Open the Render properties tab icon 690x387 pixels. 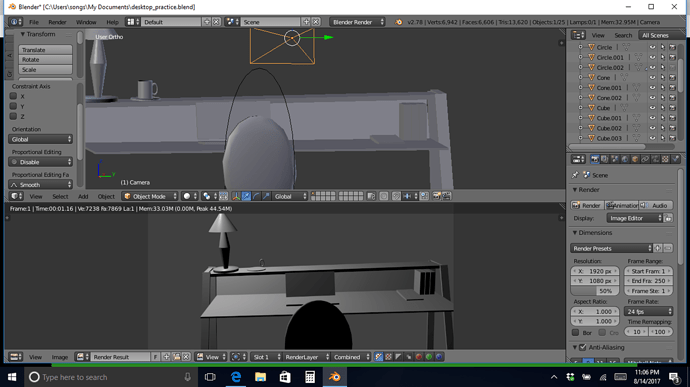point(595,159)
